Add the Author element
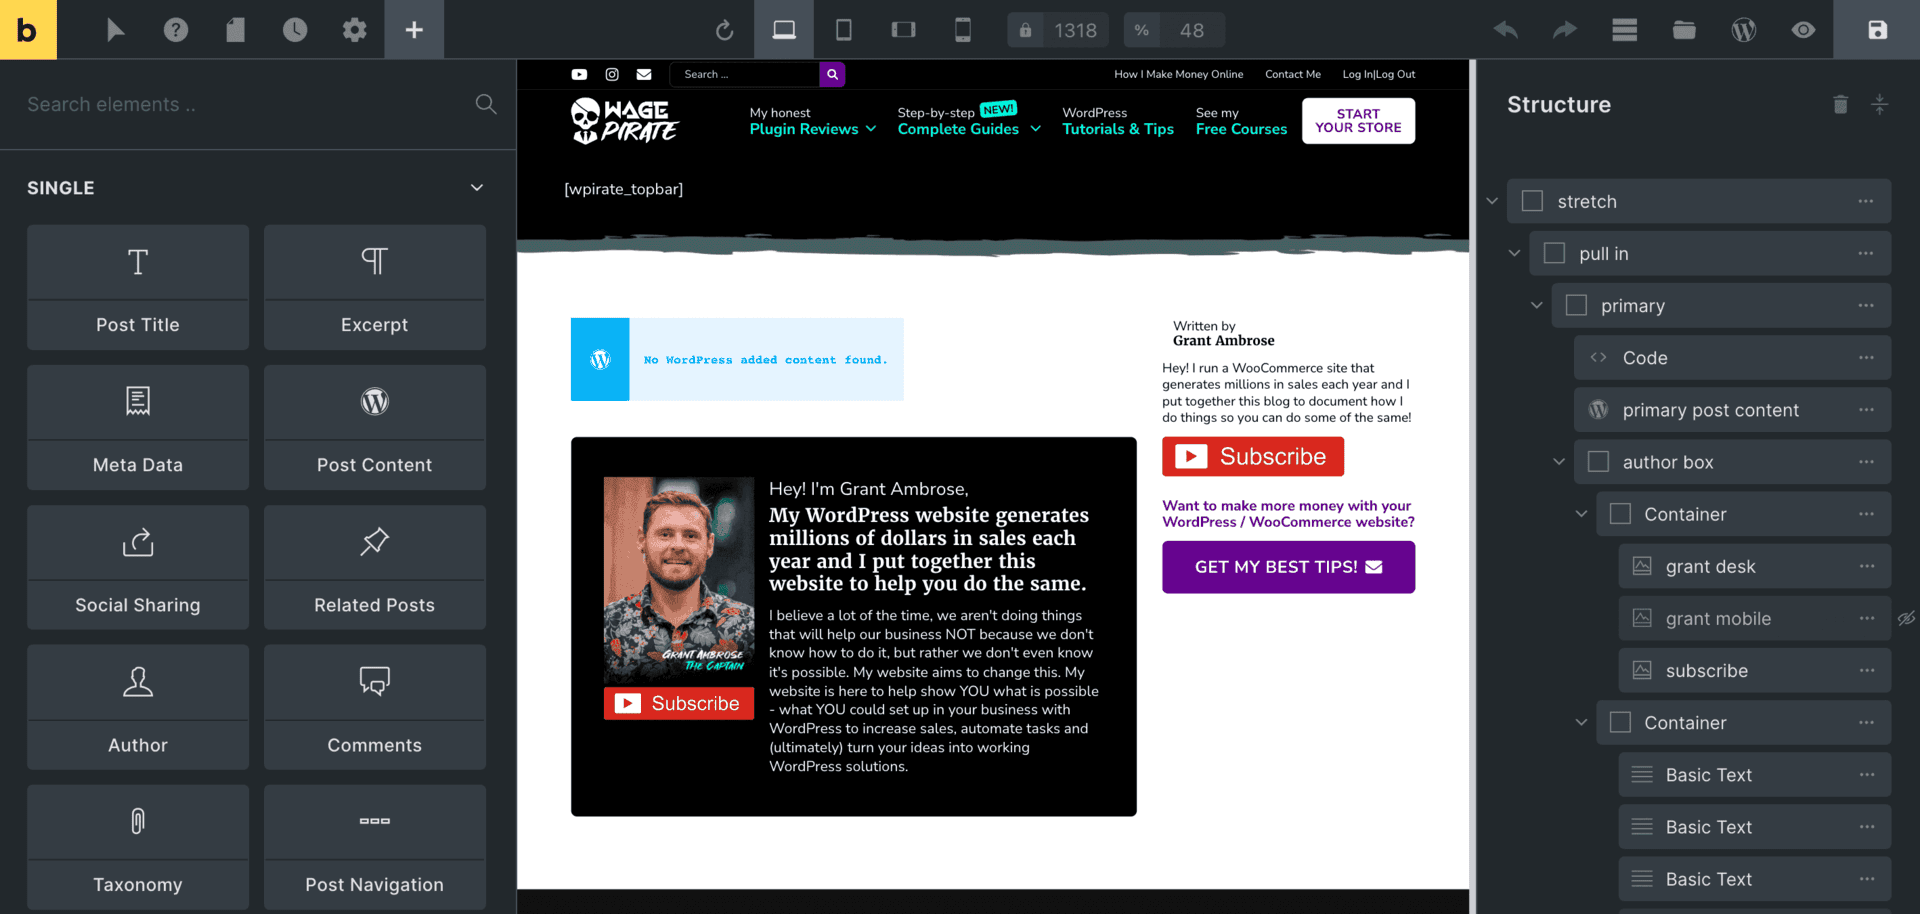This screenshot has height=914, width=1920. (x=138, y=707)
